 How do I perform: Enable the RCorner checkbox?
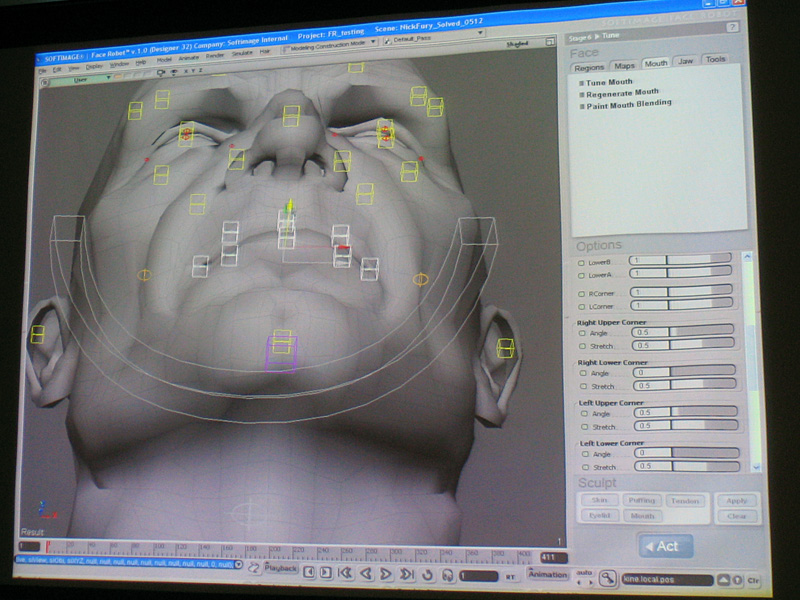pyautogui.click(x=582, y=292)
